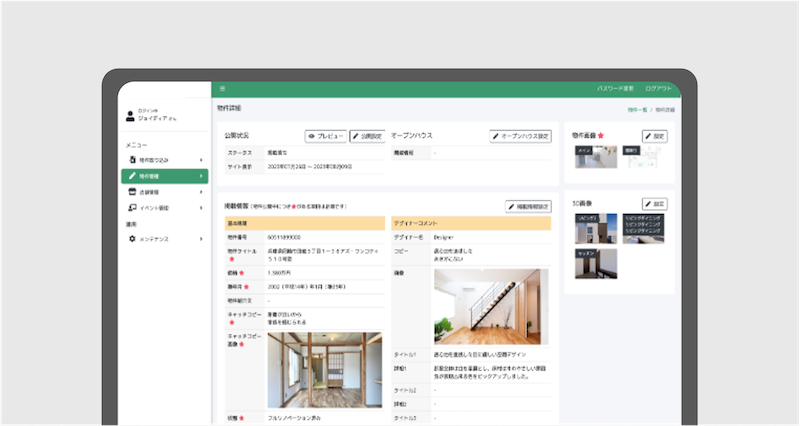
Task: Click the catch copy room photo
Action: 324,370
